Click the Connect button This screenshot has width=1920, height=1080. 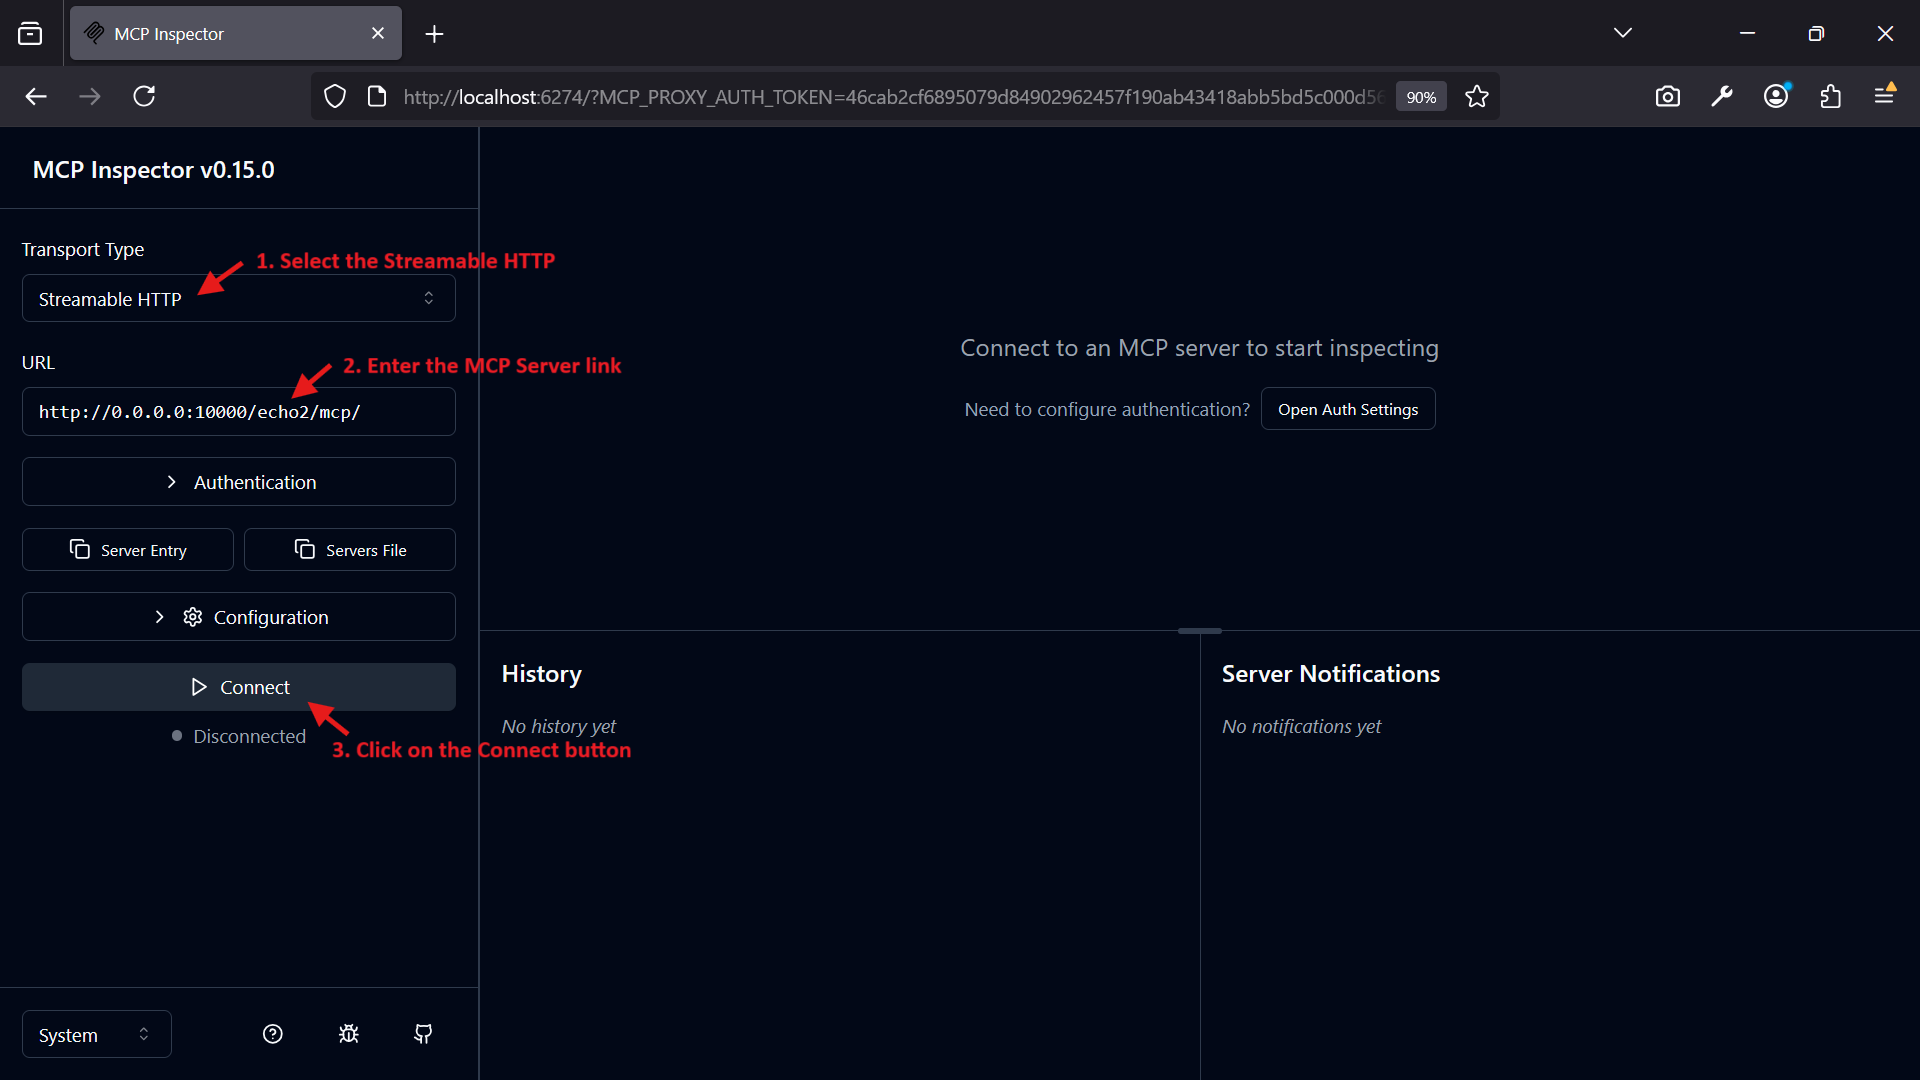click(x=238, y=687)
